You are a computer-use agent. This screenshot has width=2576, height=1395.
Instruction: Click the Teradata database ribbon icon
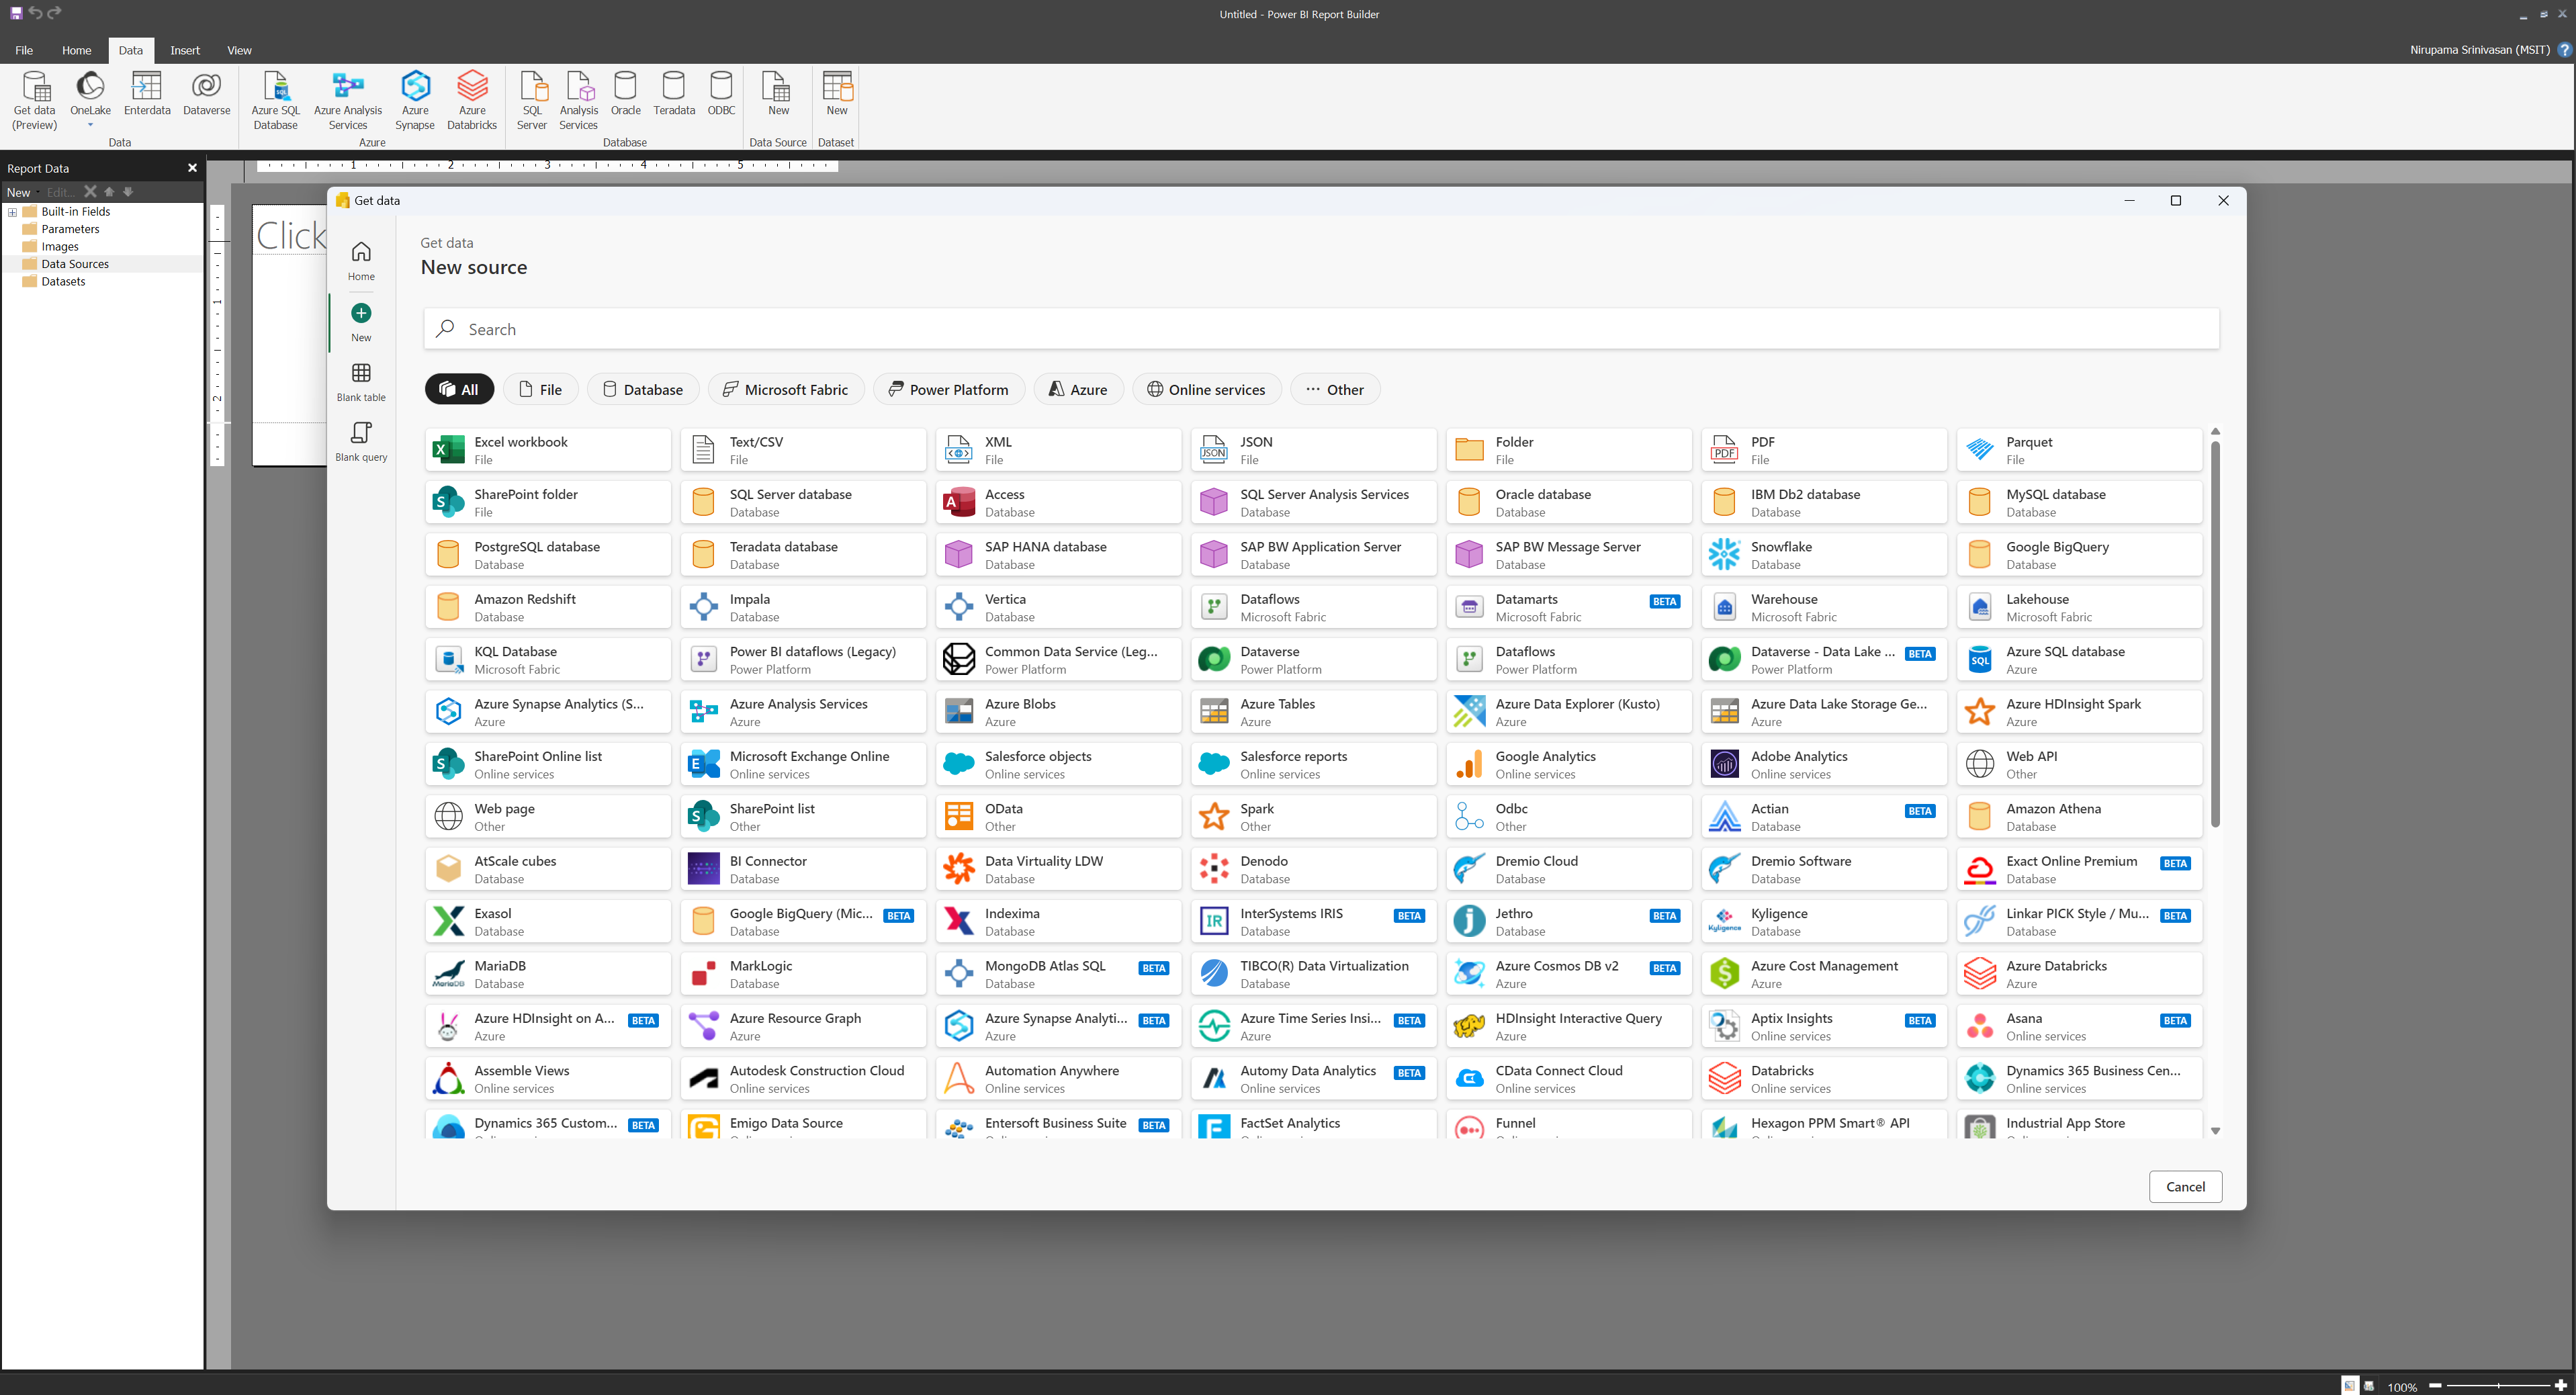click(673, 94)
